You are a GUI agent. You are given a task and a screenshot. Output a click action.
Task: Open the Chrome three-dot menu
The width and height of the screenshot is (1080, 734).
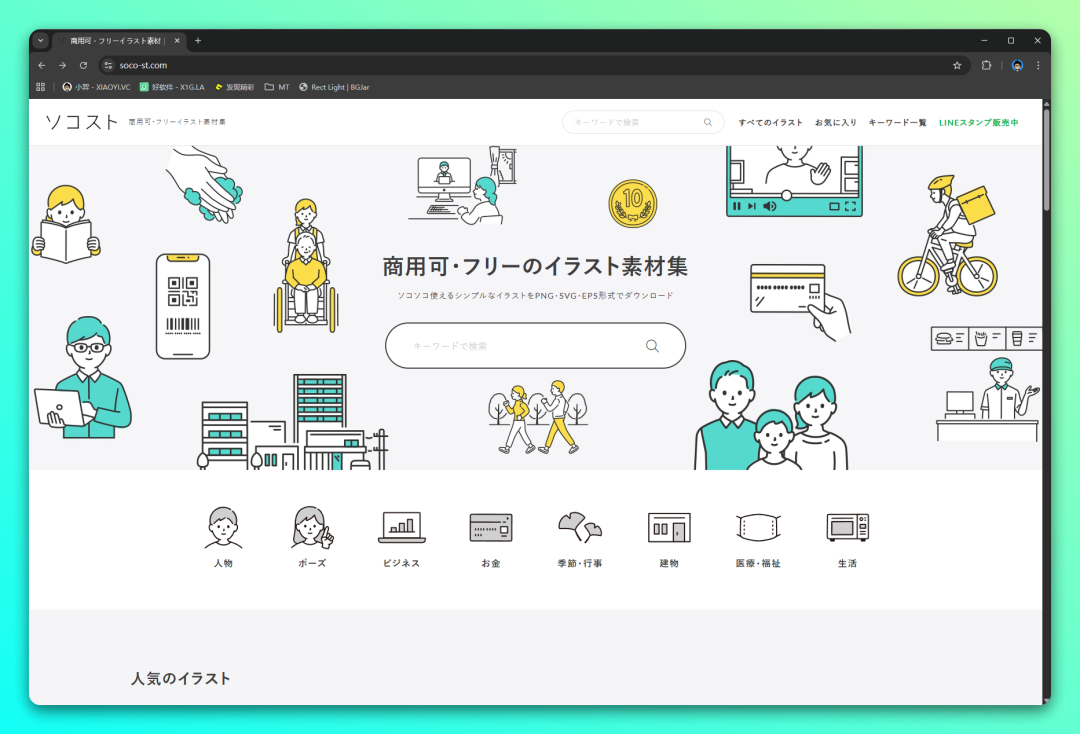click(x=1038, y=65)
